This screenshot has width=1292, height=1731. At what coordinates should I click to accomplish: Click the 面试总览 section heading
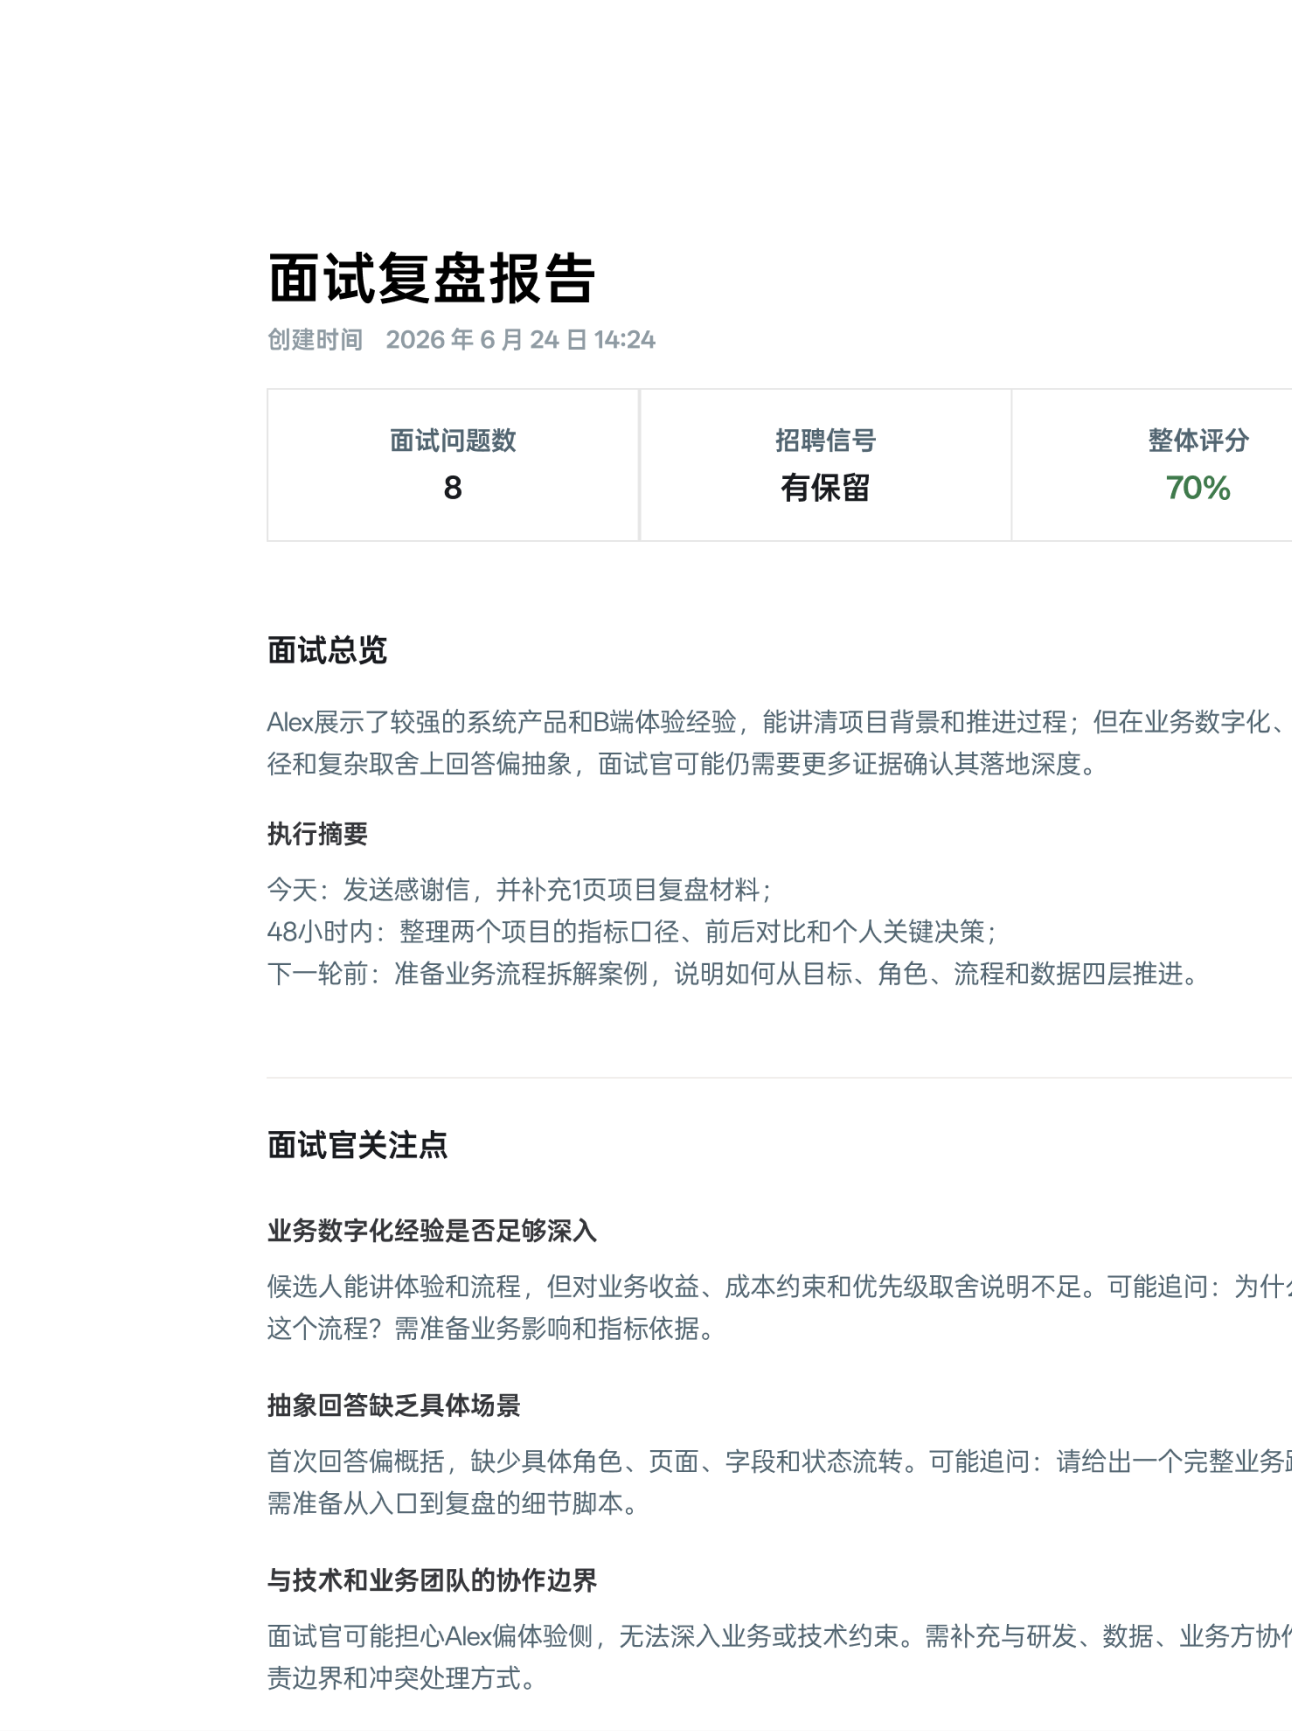[327, 650]
